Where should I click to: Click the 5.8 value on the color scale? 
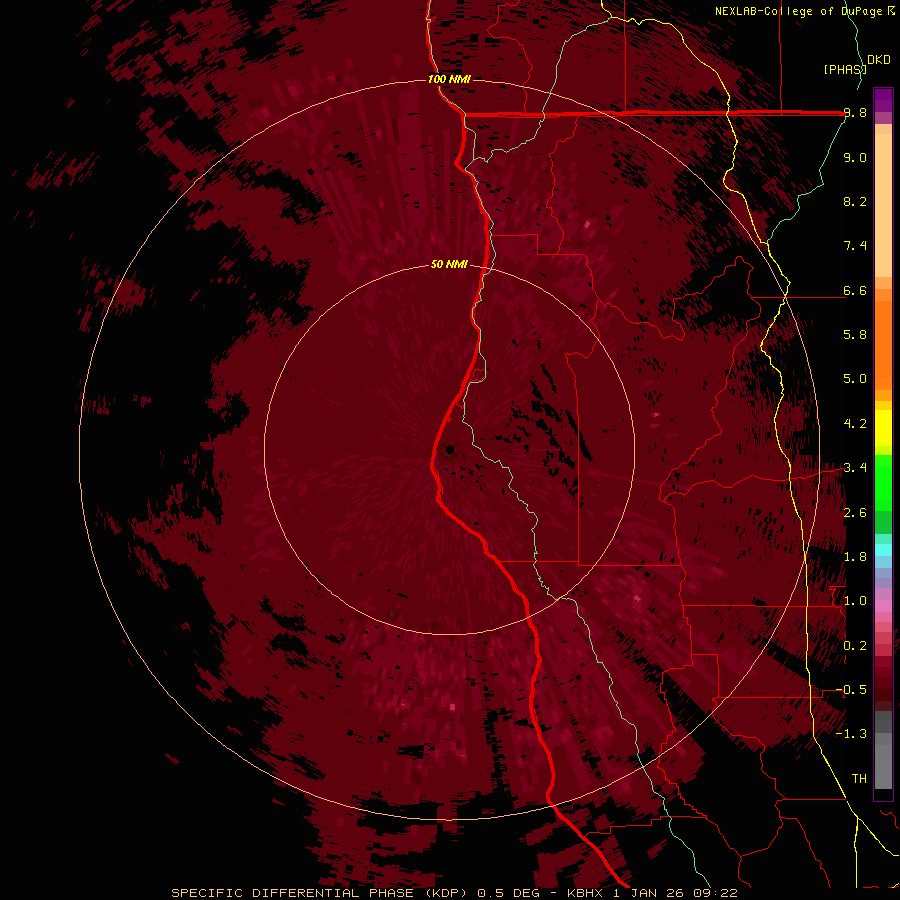point(855,335)
